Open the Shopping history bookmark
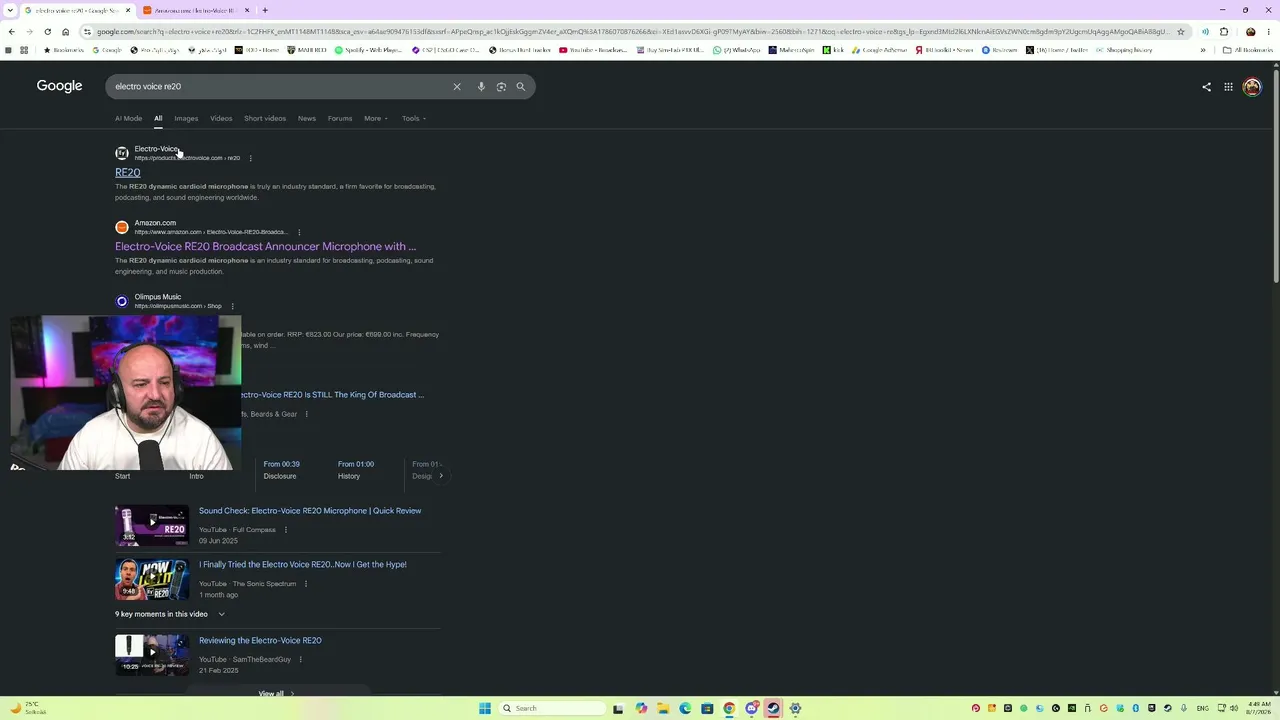Viewport: 1280px width, 720px height. coord(1124,50)
